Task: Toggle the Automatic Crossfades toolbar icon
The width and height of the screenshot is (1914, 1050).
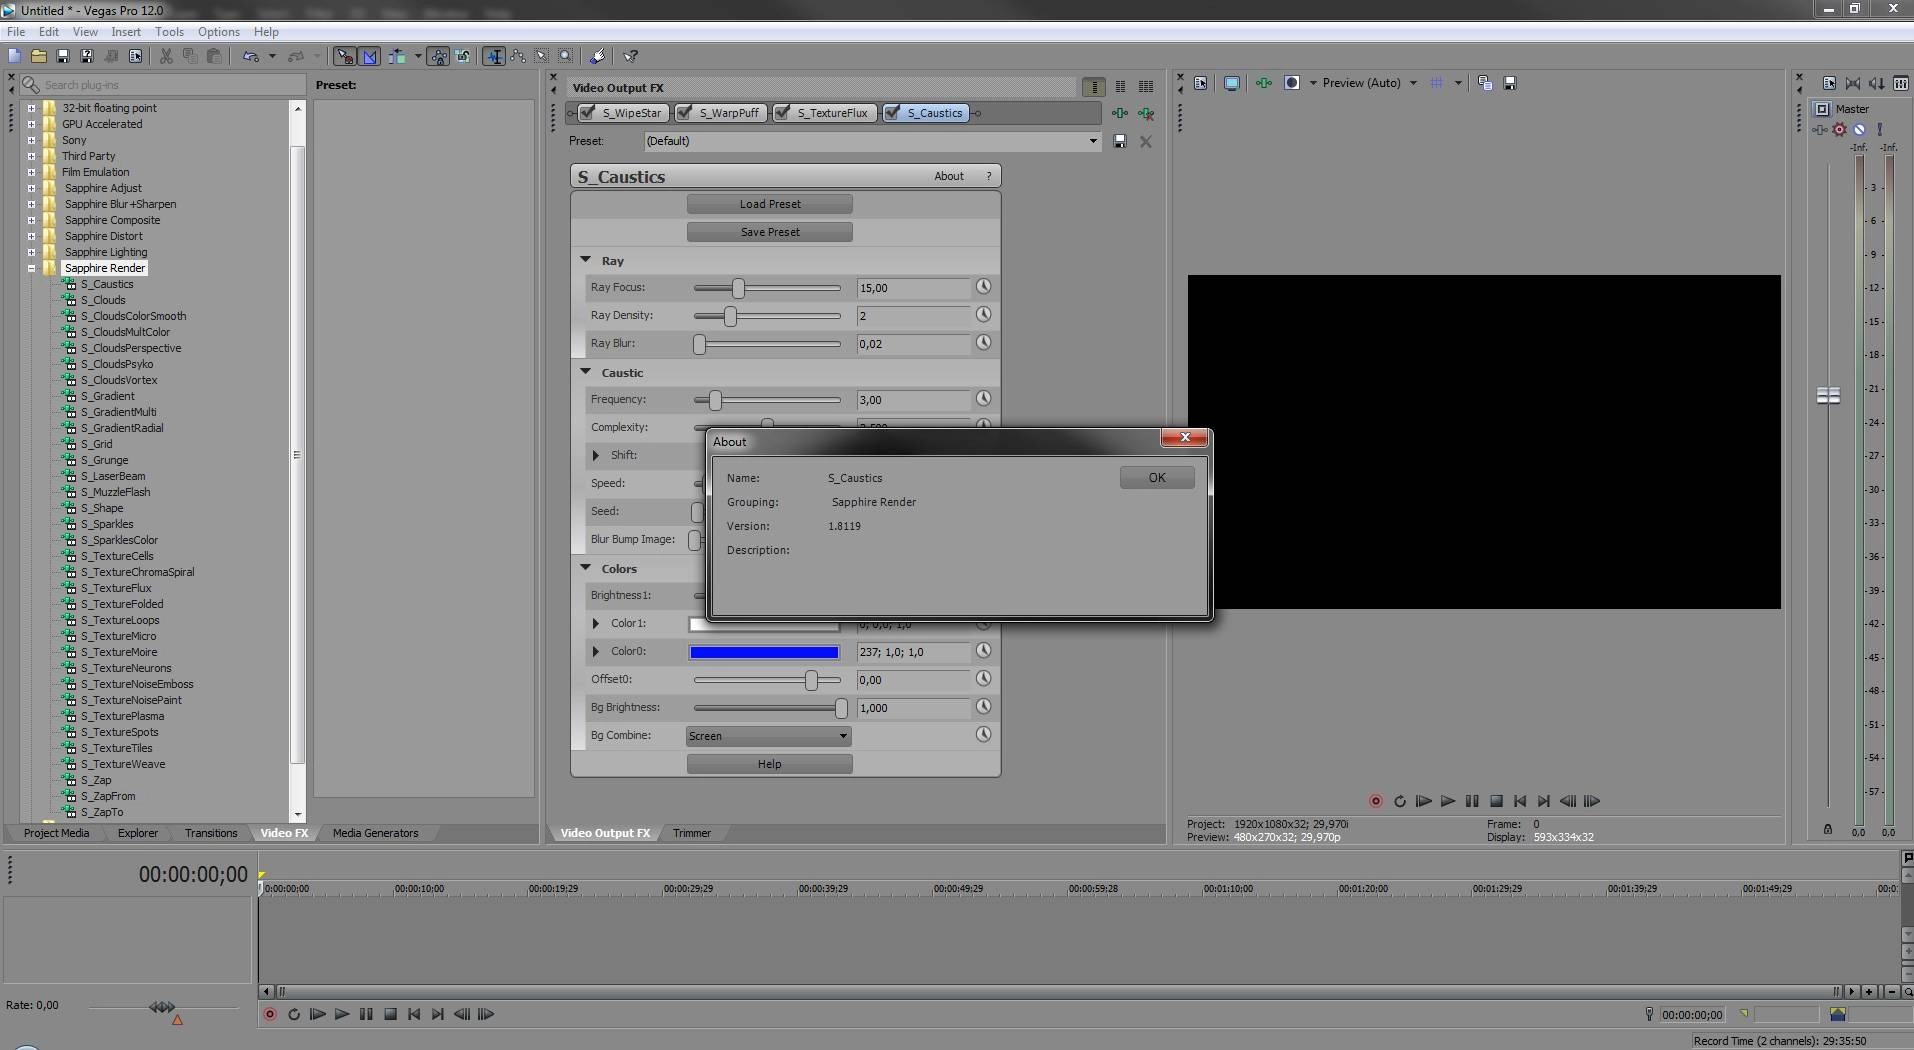Action: 369,57
